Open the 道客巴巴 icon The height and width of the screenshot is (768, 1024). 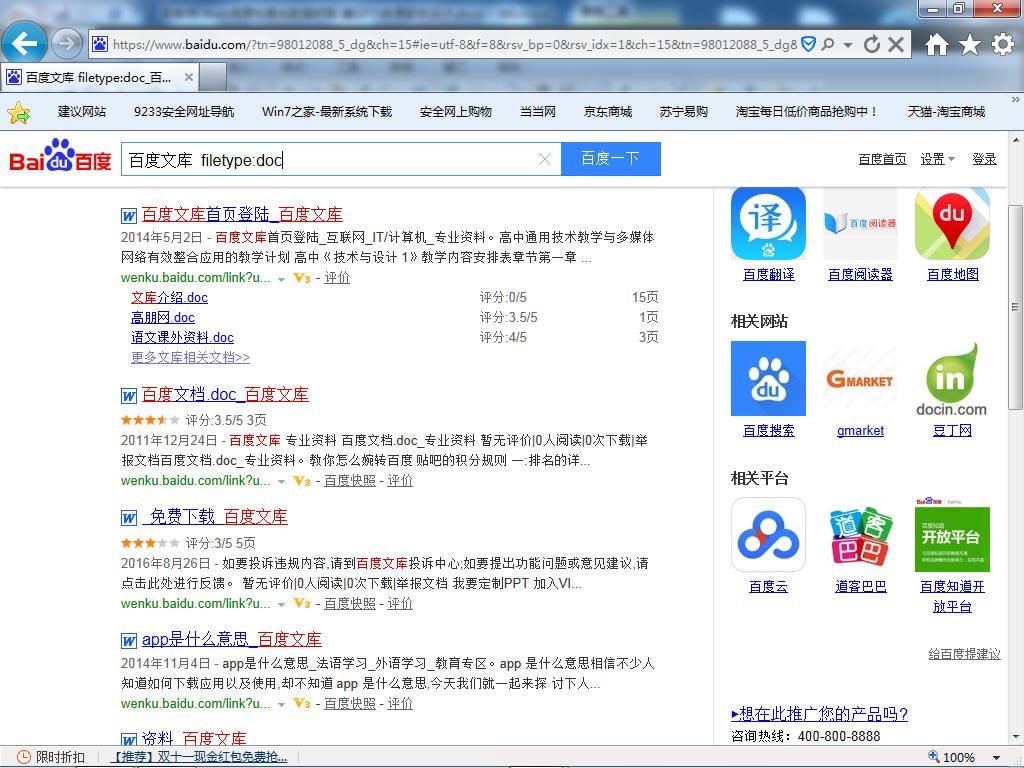[x=860, y=535]
